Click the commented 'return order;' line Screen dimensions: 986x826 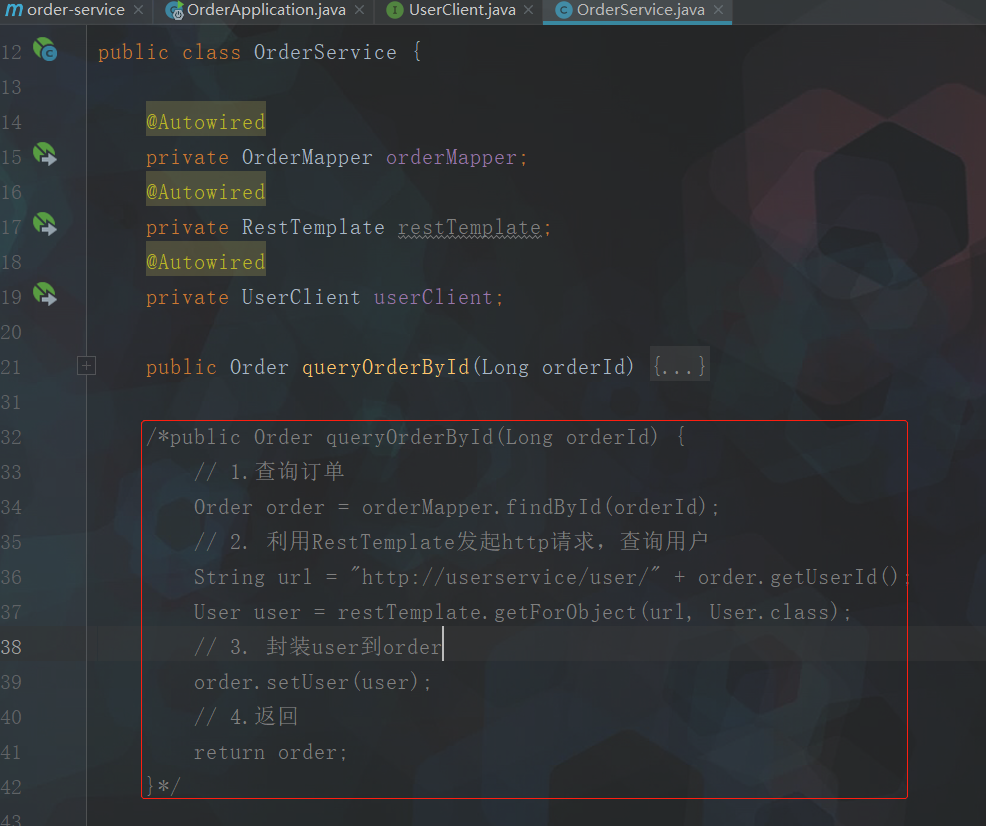[270, 752]
